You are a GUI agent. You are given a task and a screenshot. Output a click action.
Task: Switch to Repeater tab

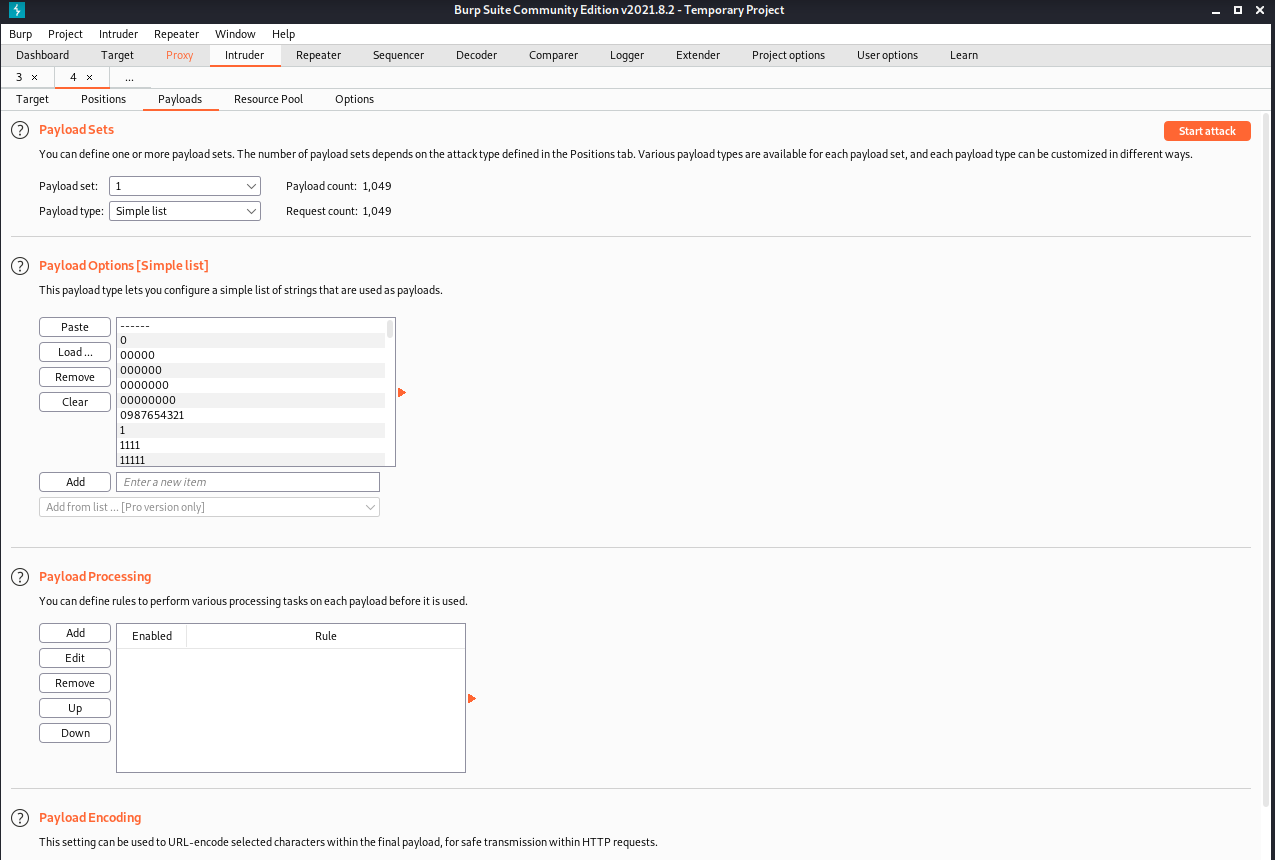319,55
